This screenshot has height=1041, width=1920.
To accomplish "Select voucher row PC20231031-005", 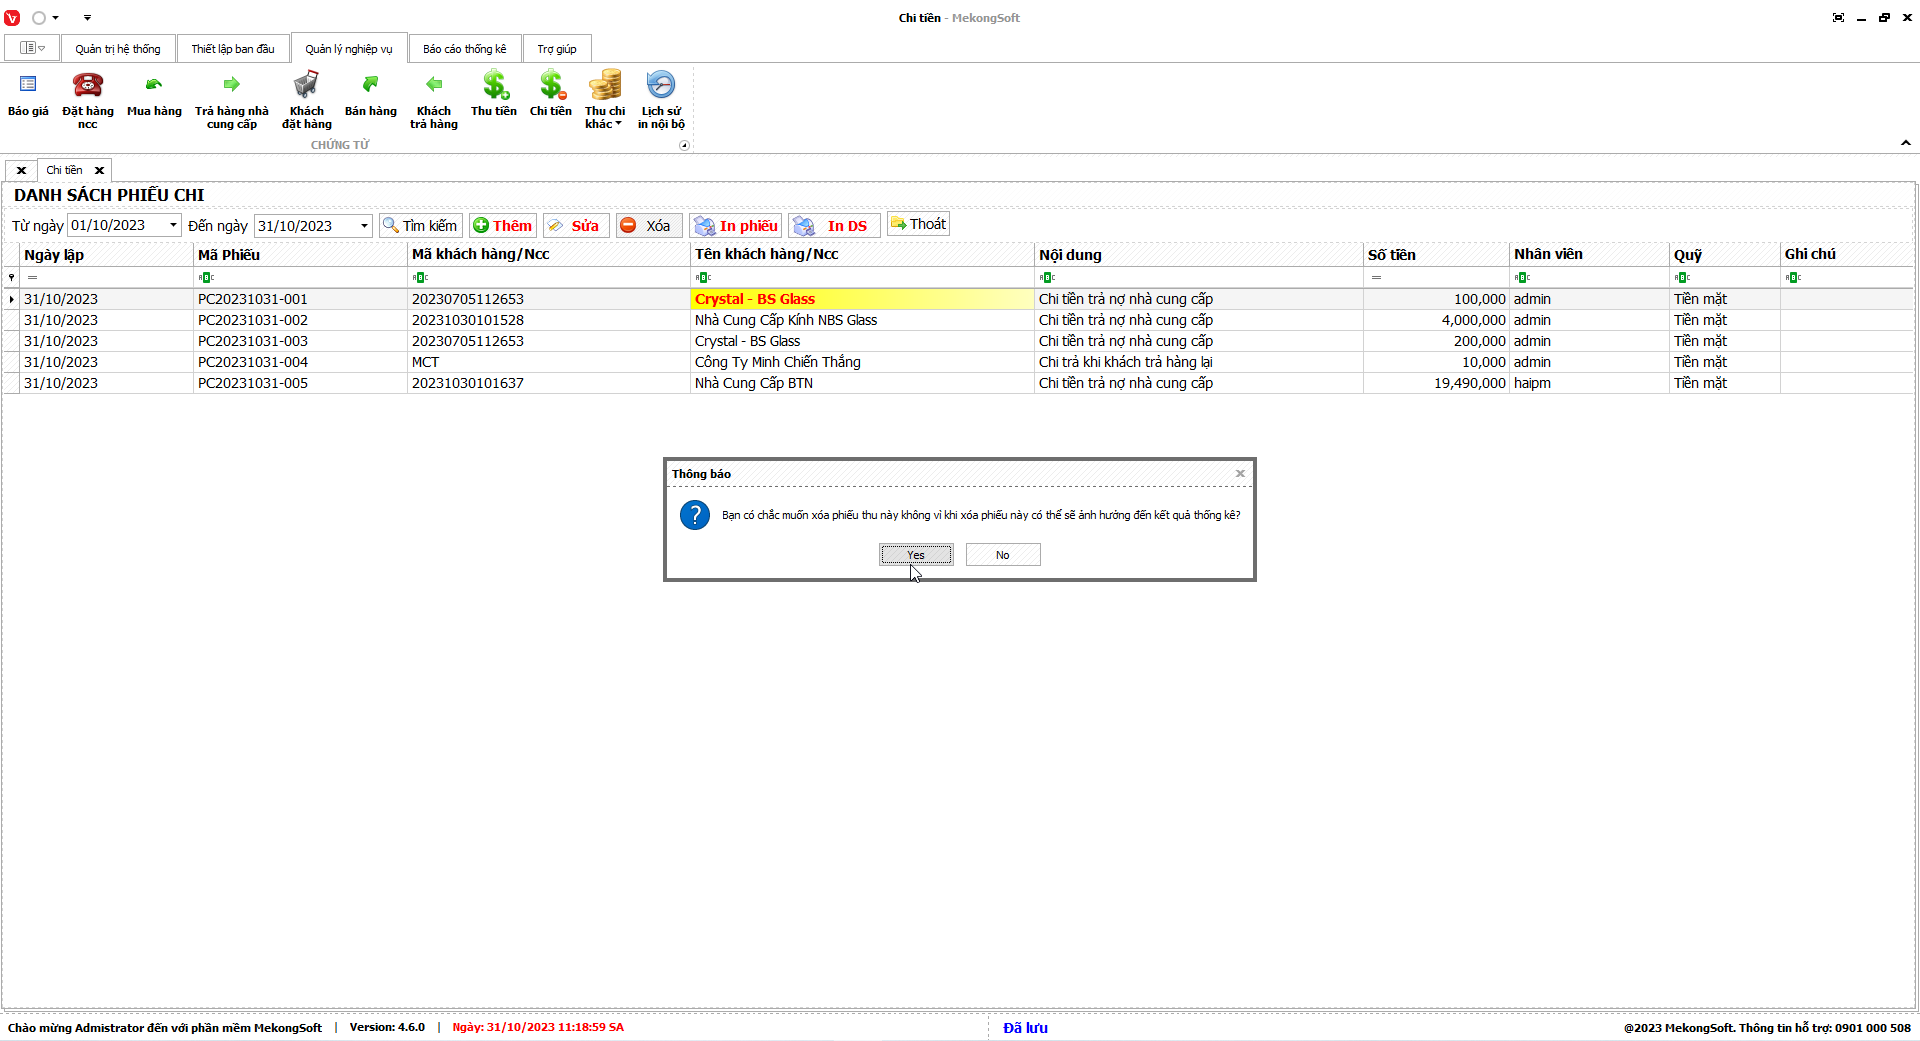I will tap(958, 383).
